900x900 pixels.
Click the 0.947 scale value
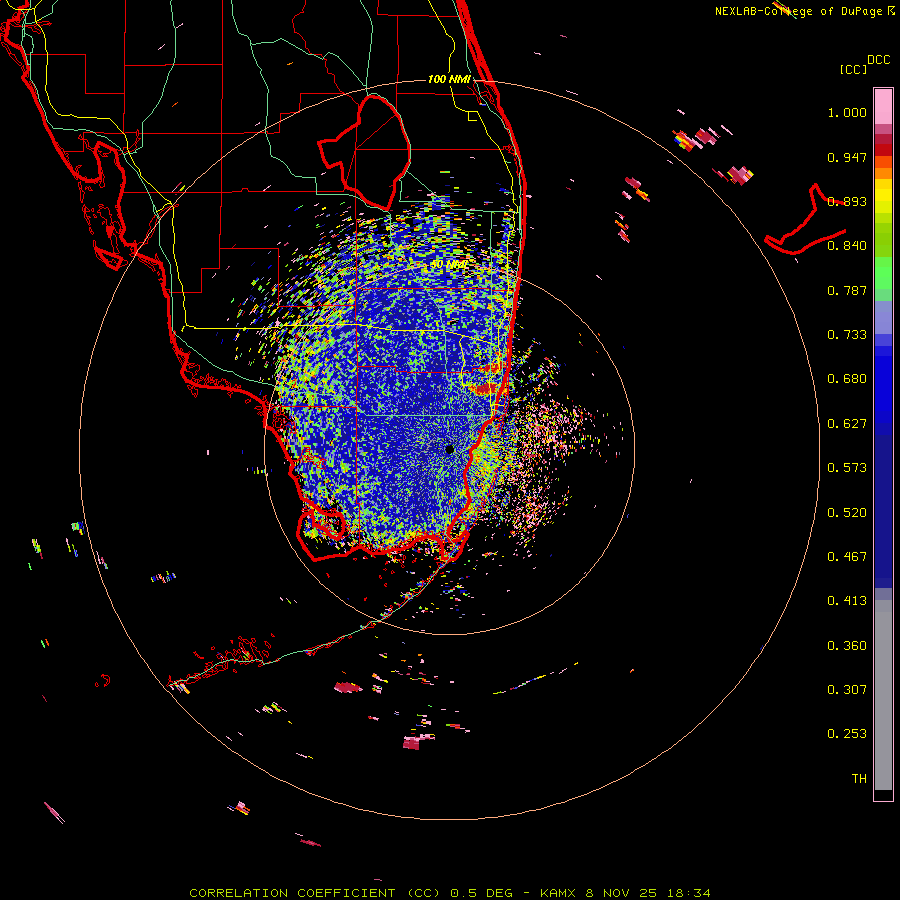tap(847, 157)
